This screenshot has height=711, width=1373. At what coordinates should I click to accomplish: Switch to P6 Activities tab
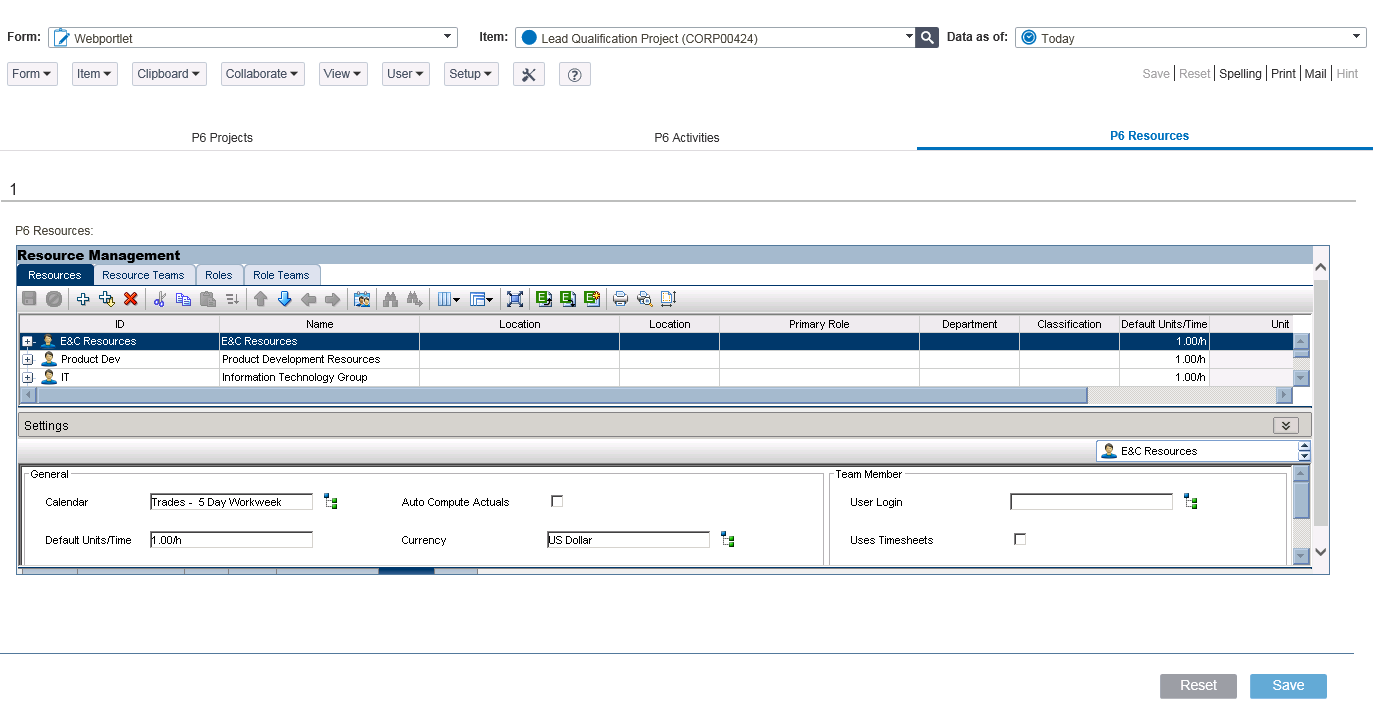pyautogui.click(x=687, y=138)
